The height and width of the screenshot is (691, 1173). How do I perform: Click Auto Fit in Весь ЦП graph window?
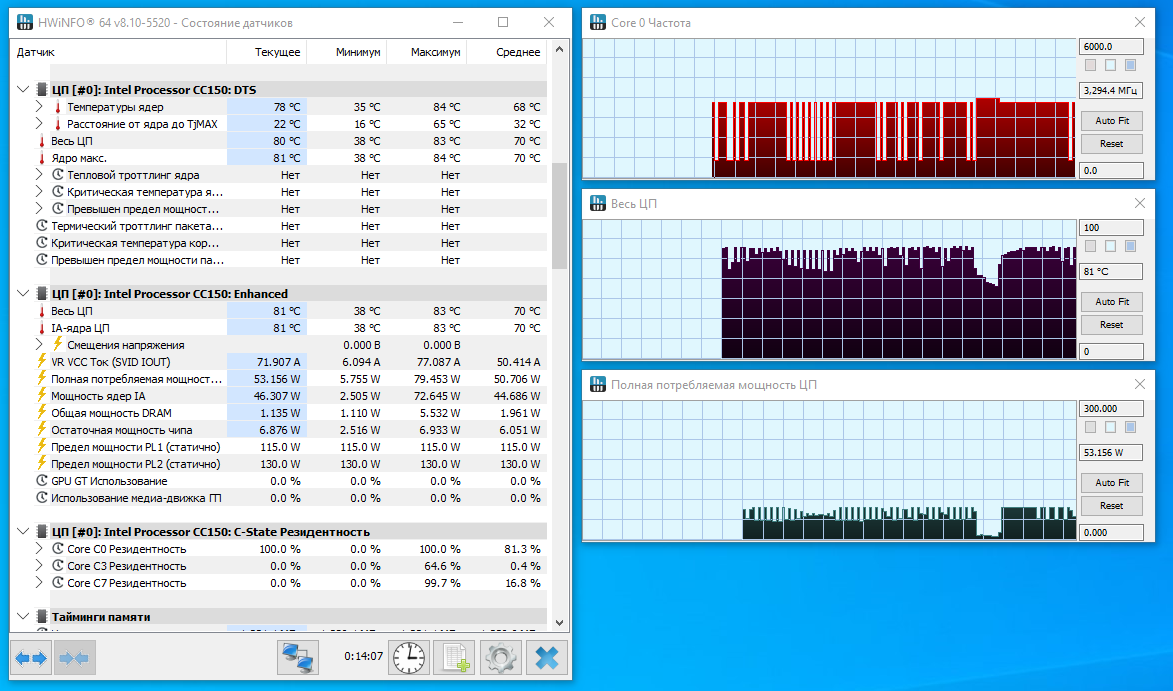(x=1112, y=301)
